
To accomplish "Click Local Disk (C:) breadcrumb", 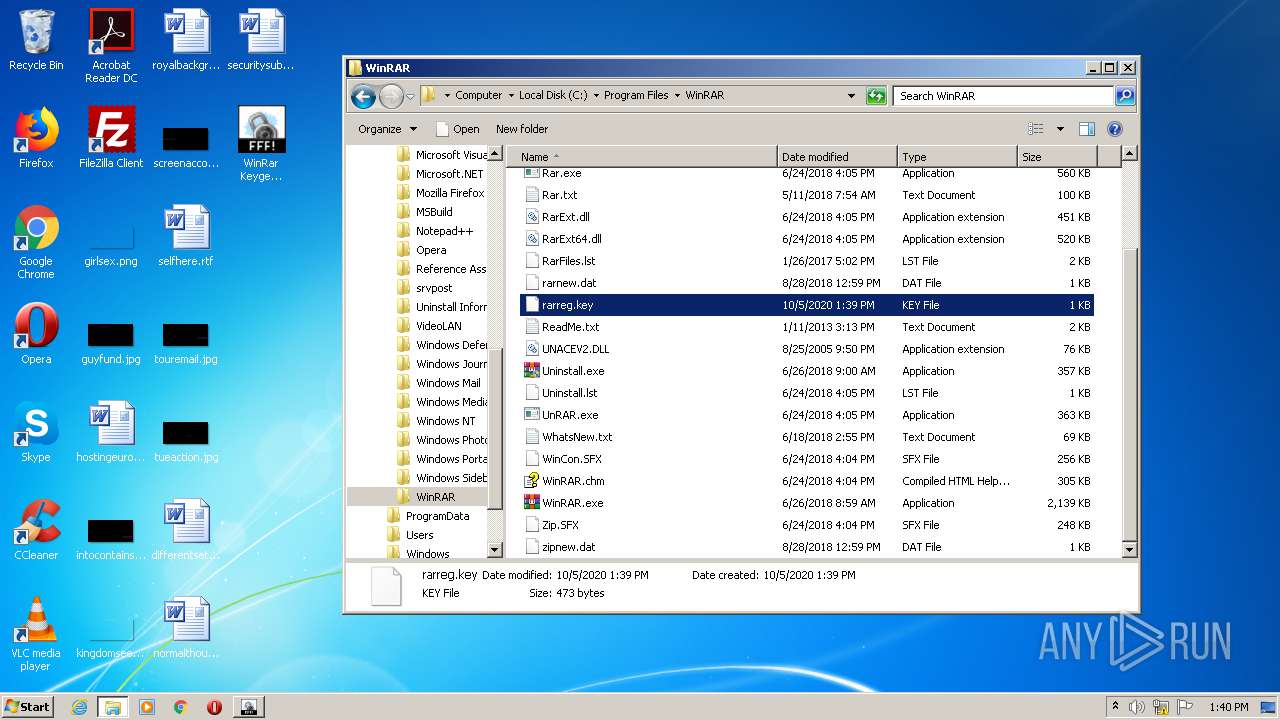I will click(553, 96).
